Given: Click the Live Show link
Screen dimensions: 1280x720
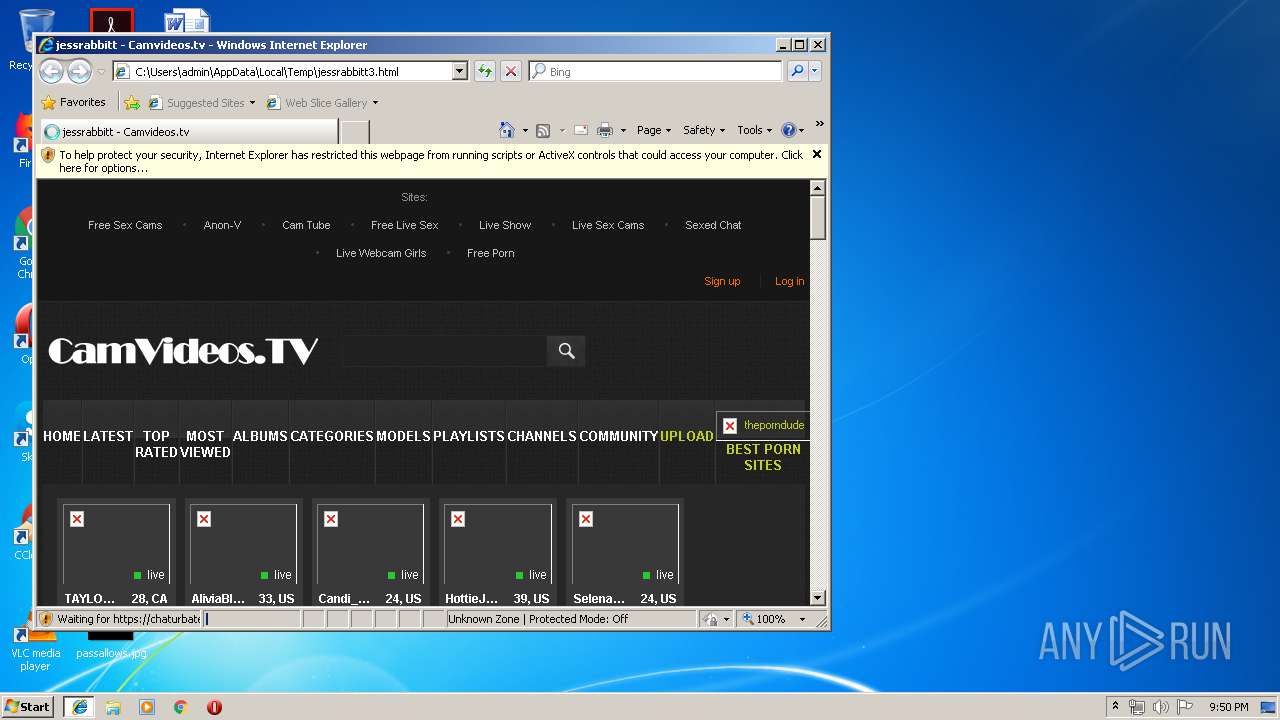Looking at the screenshot, I should pyautogui.click(x=505, y=225).
